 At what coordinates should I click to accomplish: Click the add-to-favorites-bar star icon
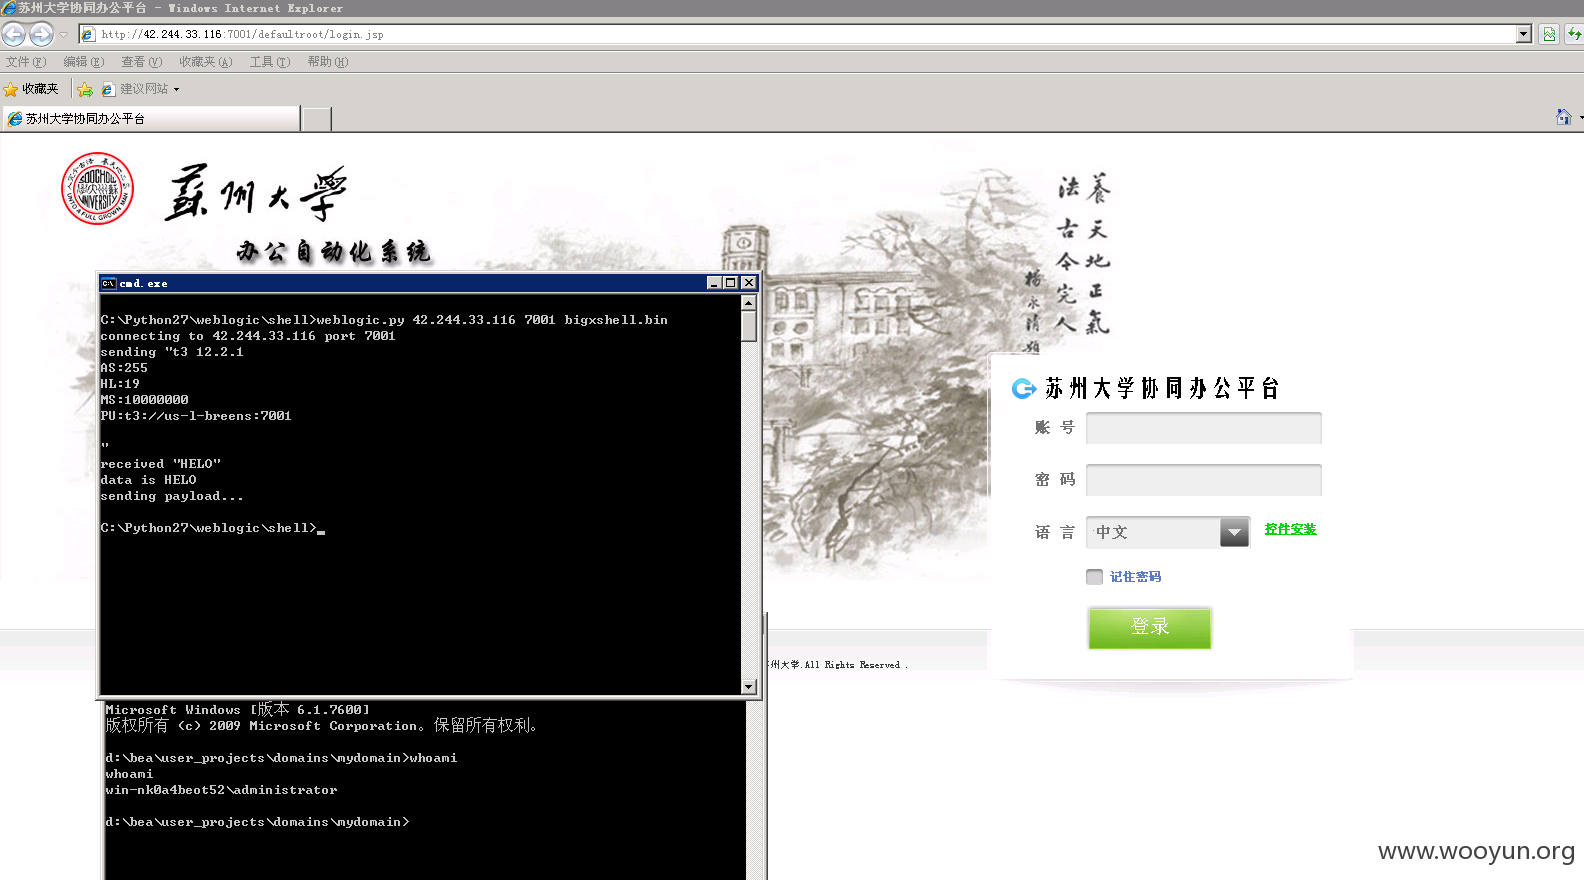pos(85,89)
